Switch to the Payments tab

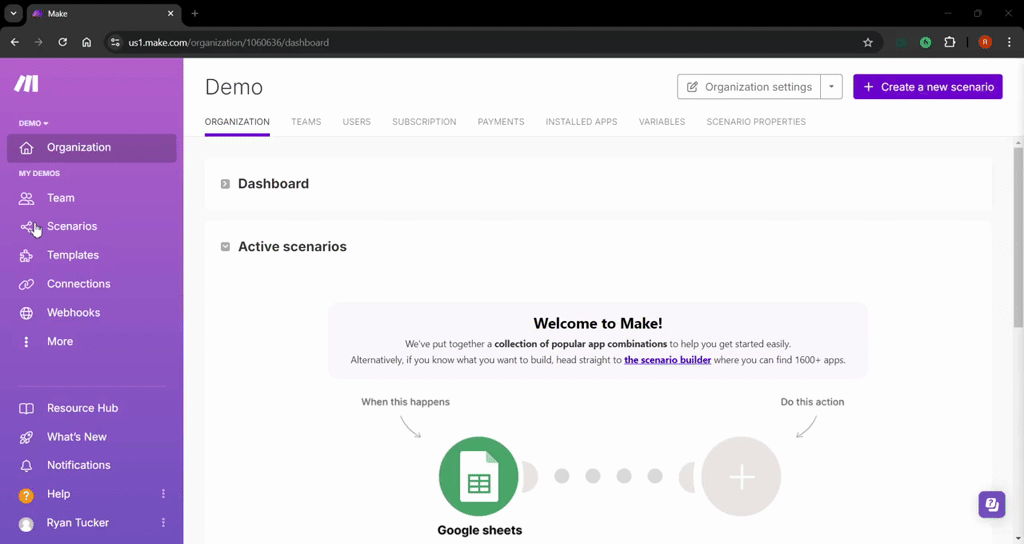pyautogui.click(x=501, y=121)
